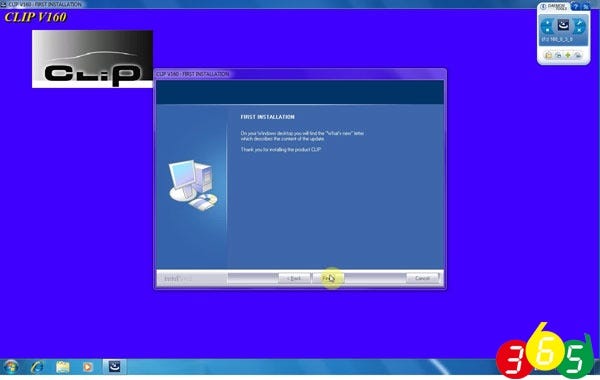Screen dimensions: 600x380
Task: Select the mounted CLIP image icon in gadget
Action: pyautogui.click(x=563, y=25)
